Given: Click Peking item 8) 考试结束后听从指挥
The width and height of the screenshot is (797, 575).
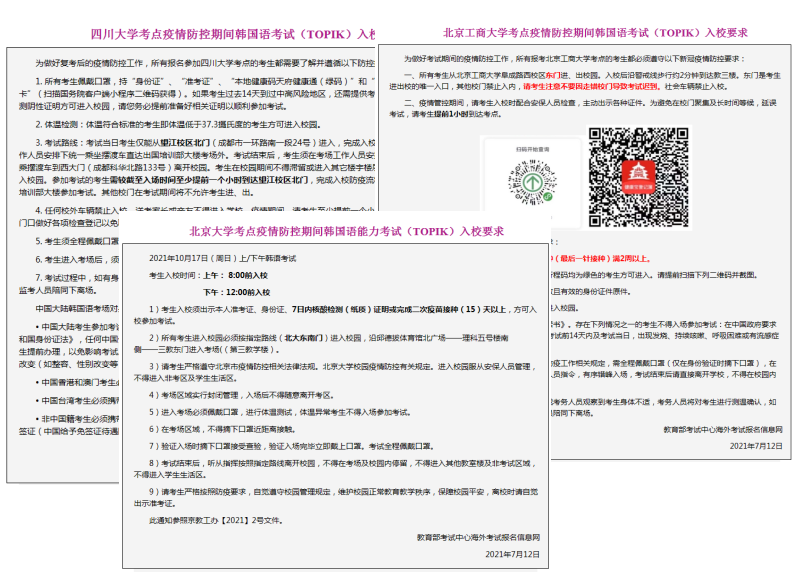Looking at the screenshot, I should [335, 469].
